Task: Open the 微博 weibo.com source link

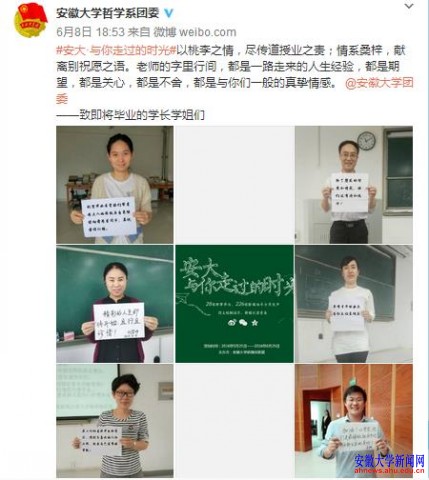Action: 195,32
